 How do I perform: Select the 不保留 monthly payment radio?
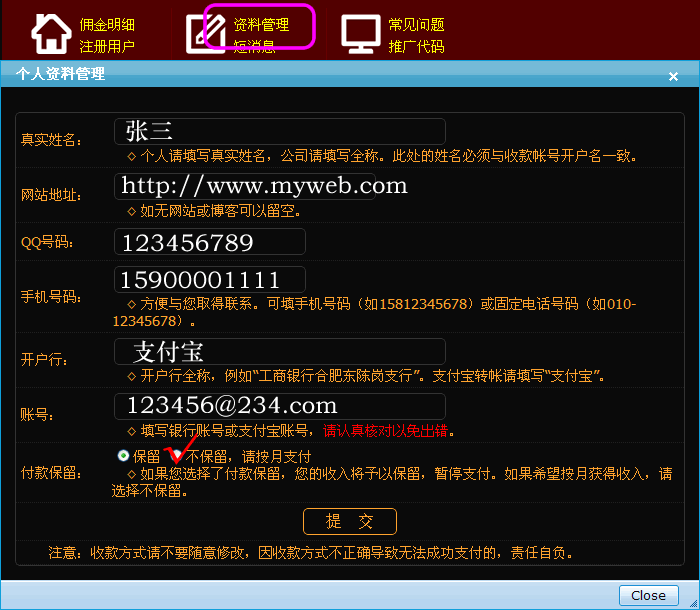[176, 455]
